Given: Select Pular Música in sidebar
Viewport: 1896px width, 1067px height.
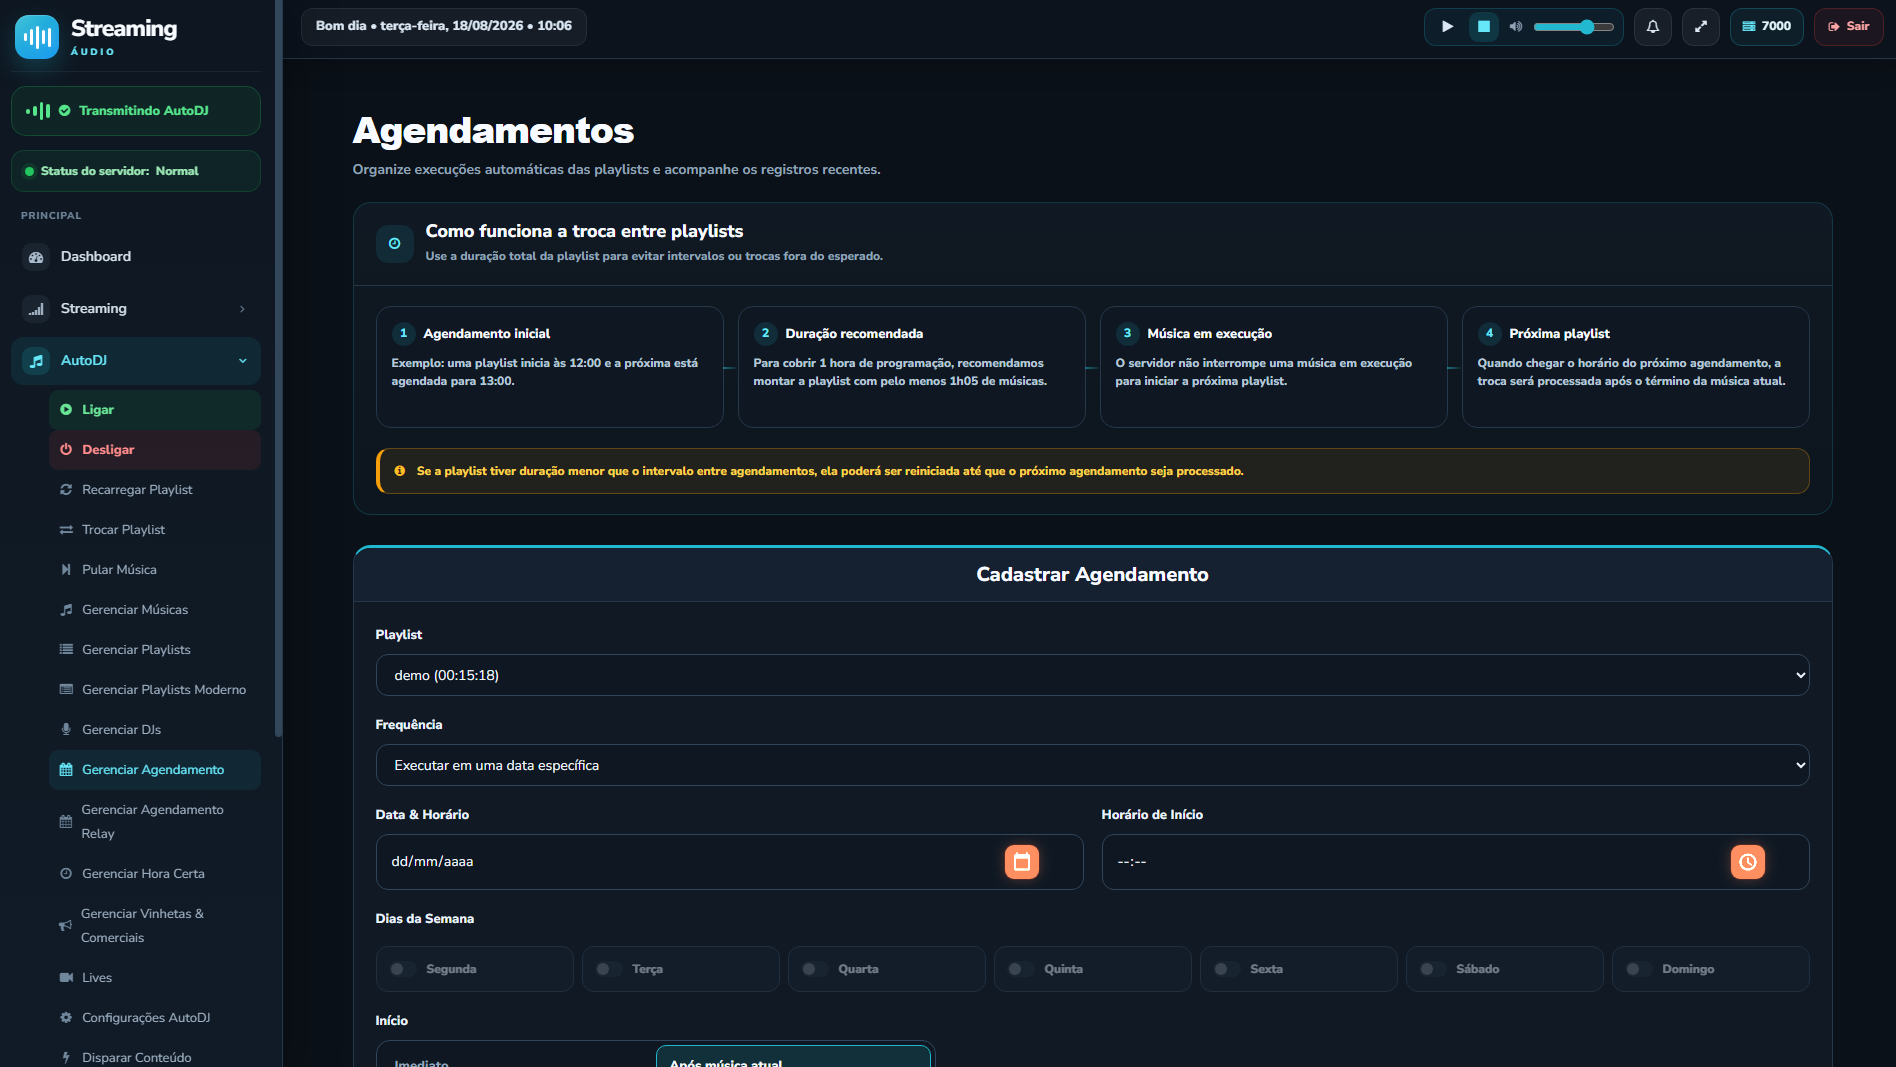Looking at the screenshot, I should pyautogui.click(x=155, y=570).
